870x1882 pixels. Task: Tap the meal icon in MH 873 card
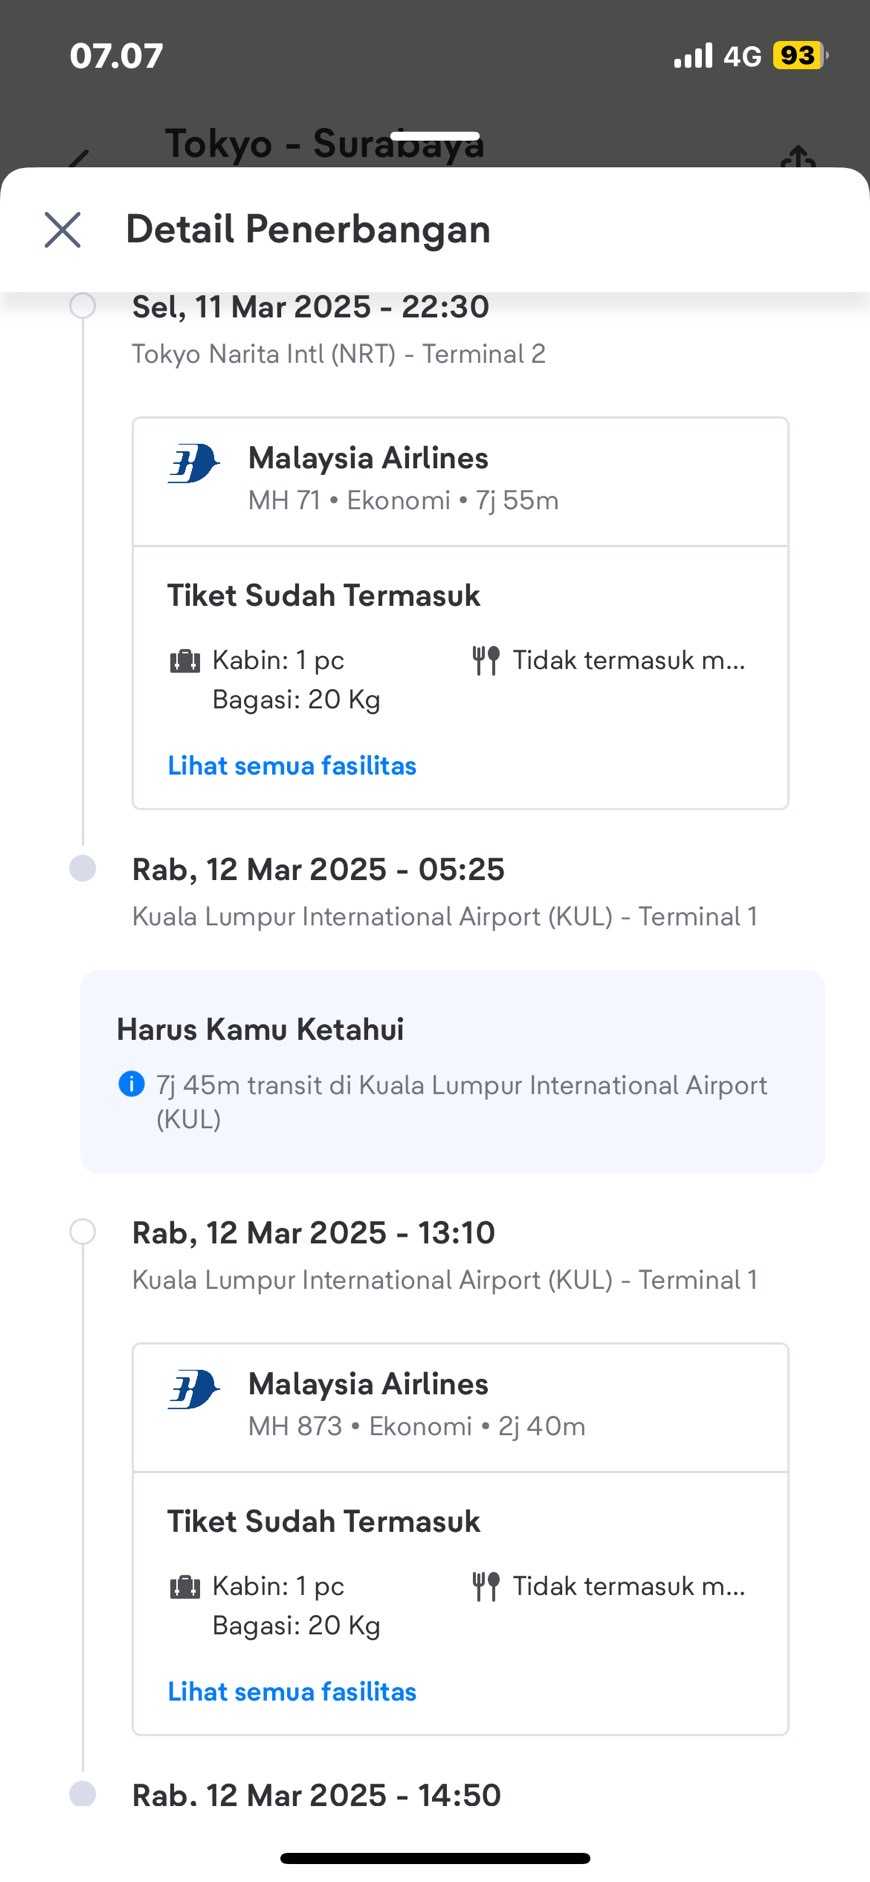(x=486, y=1587)
